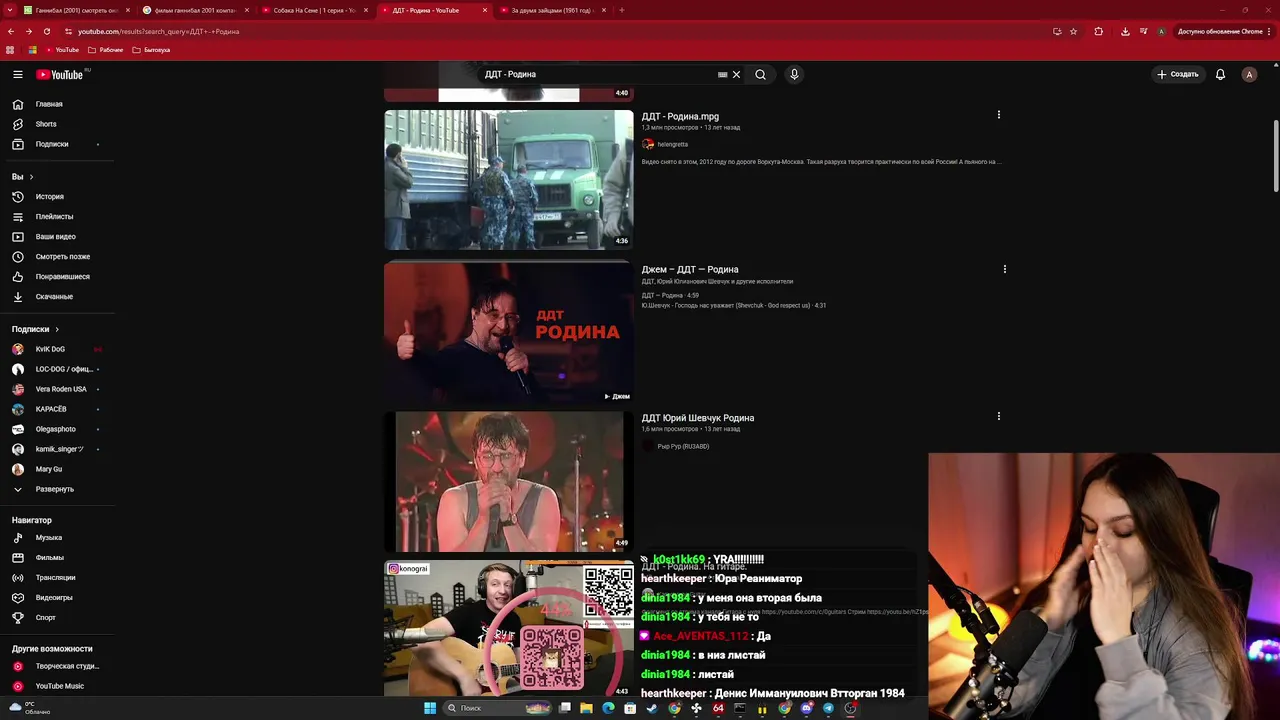Viewport: 1280px width, 720px height.
Task: Open YouTube notifications bell
Action: [x=1220, y=74]
